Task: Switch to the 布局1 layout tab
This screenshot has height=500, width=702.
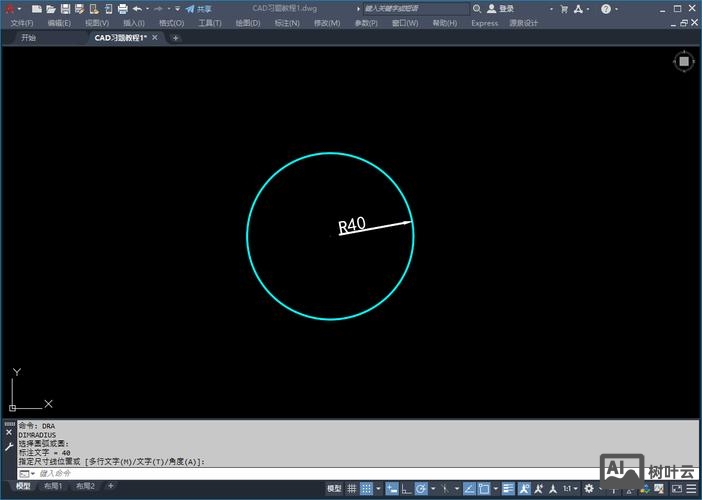Action: [x=51, y=487]
